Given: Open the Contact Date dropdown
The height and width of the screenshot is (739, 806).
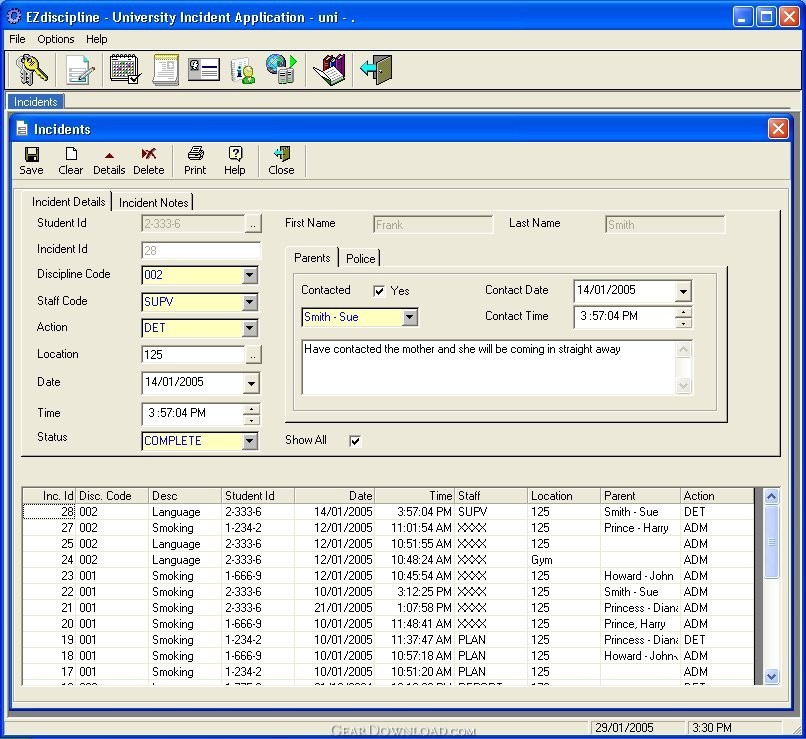Looking at the screenshot, I should tap(683, 291).
